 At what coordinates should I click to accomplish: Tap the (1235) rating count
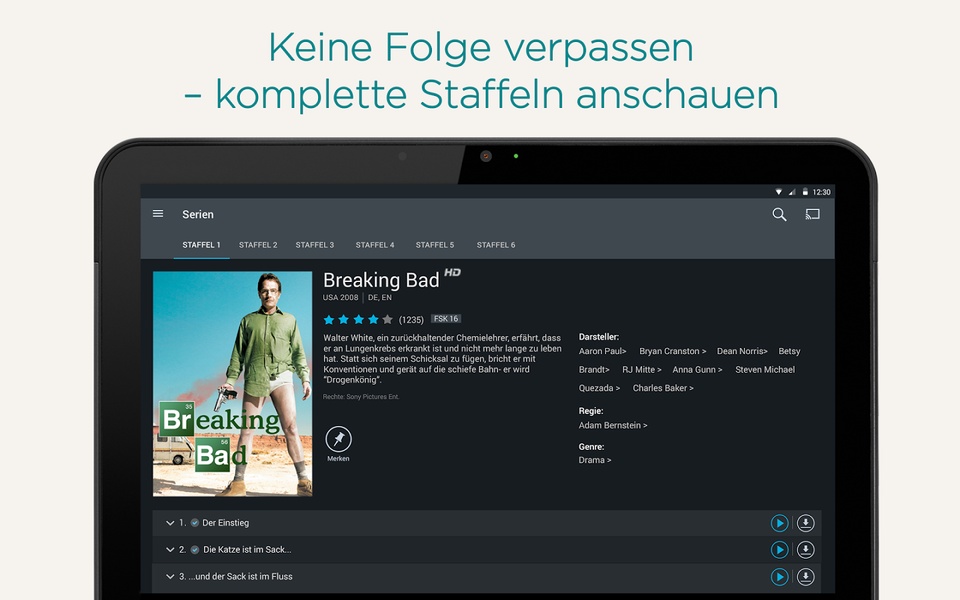click(x=411, y=320)
